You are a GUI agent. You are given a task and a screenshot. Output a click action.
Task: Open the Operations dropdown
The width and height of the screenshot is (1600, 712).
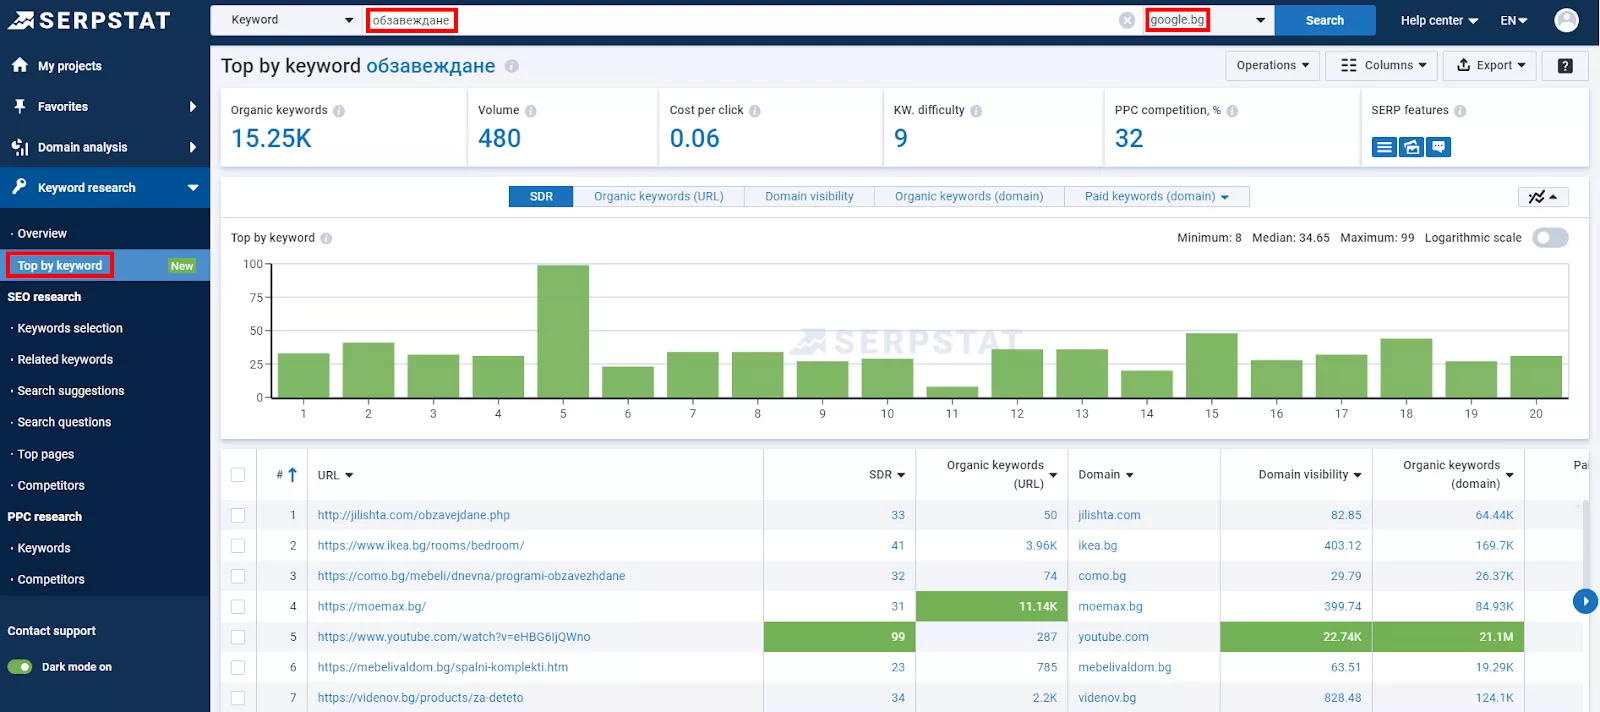tap(1272, 65)
